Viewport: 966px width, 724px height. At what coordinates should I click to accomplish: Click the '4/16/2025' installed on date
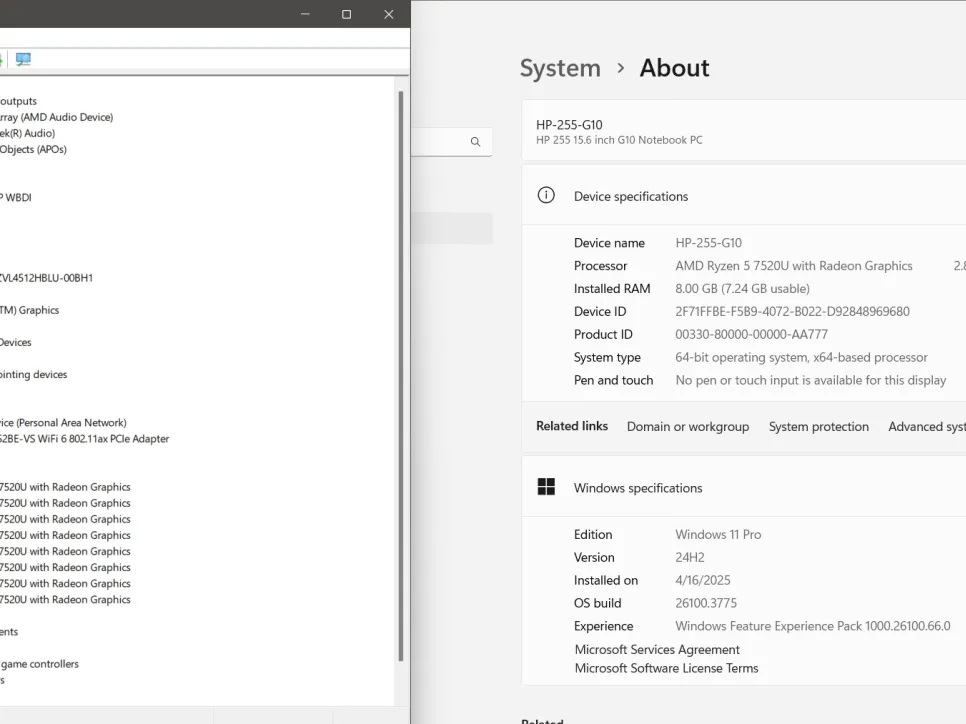click(x=703, y=580)
